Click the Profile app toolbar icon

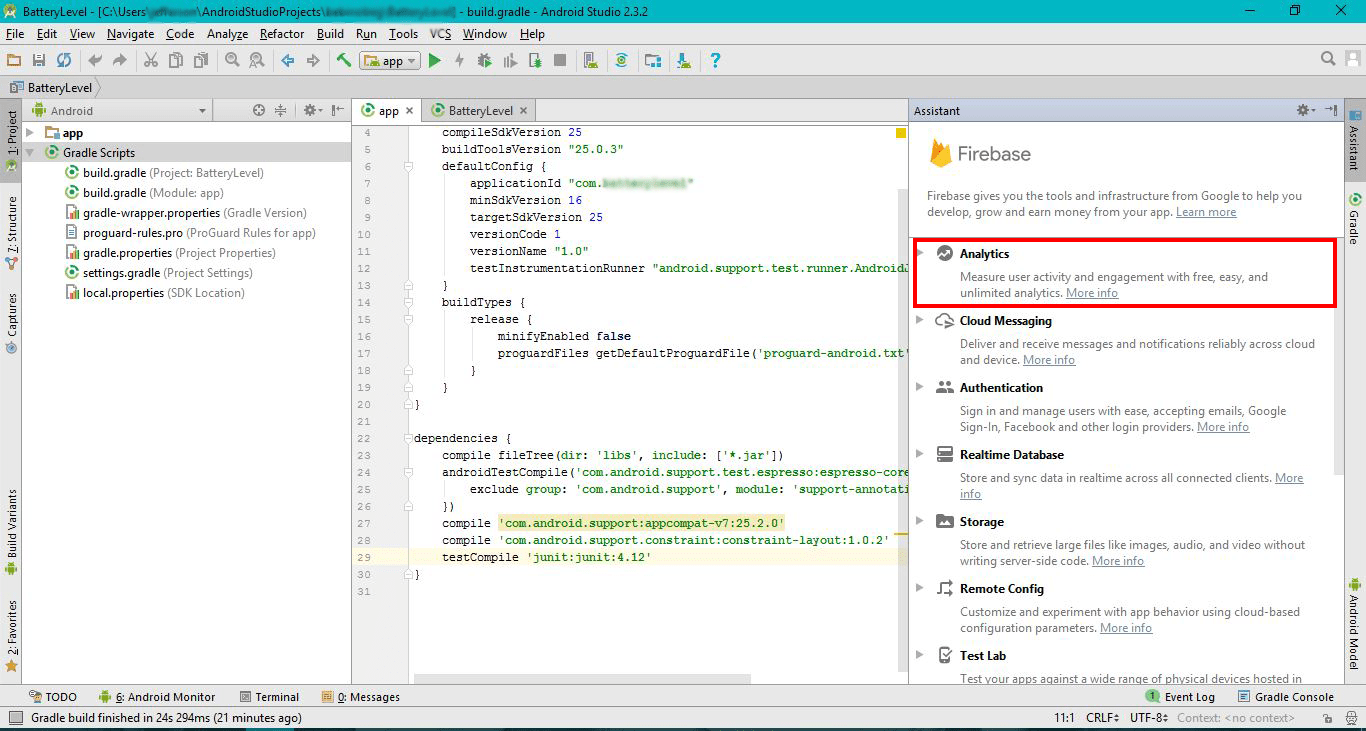tap(510, 61)
